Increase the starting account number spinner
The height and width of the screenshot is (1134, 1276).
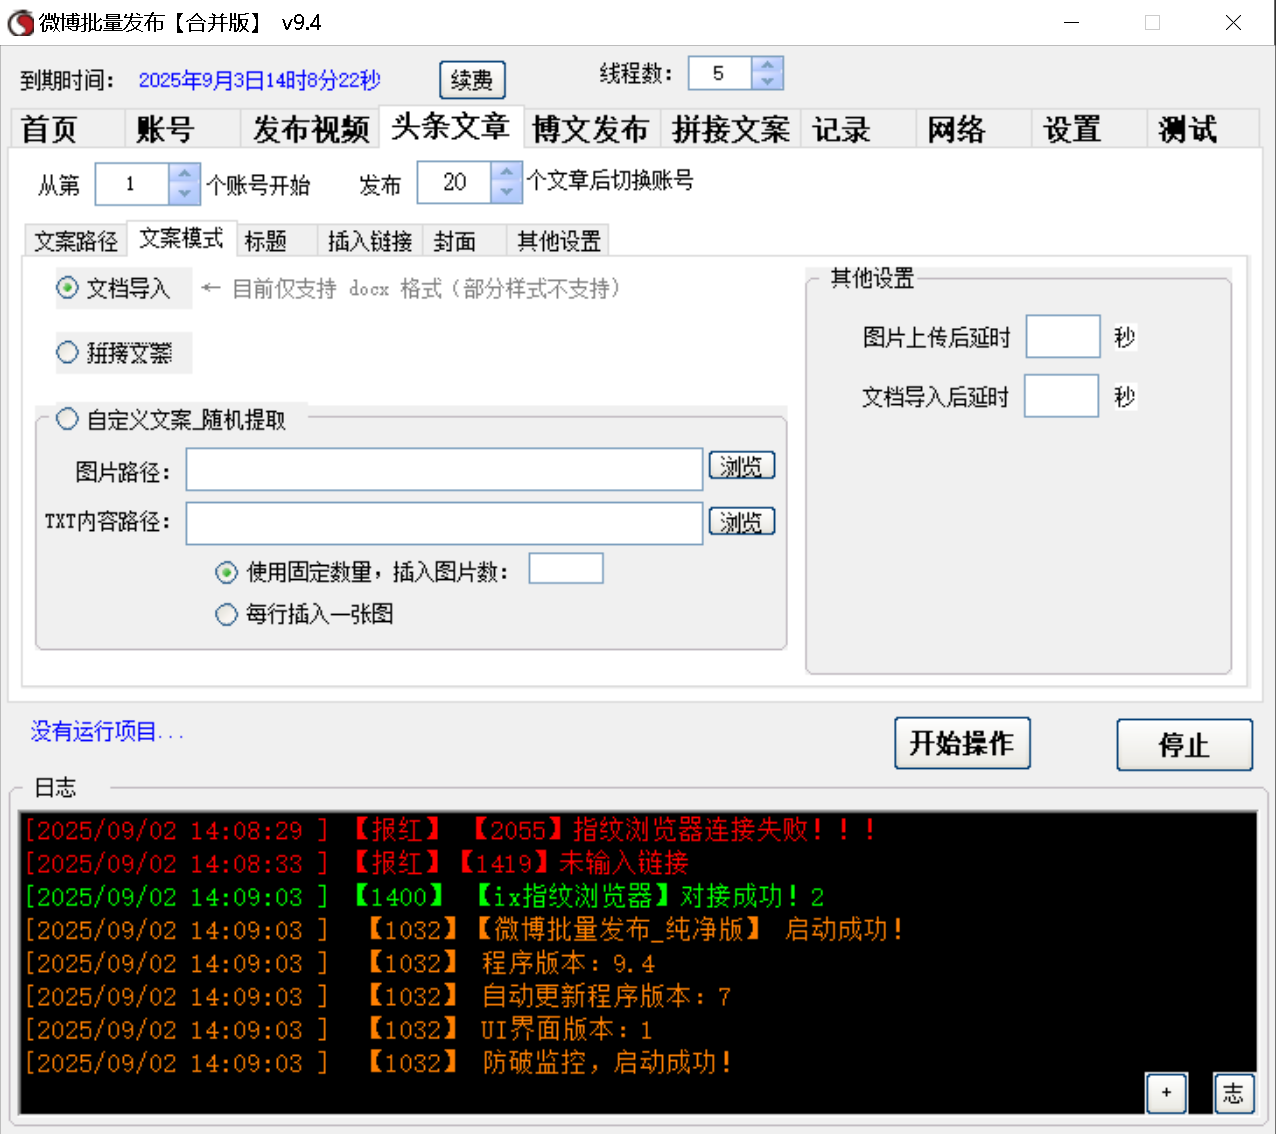184,174
